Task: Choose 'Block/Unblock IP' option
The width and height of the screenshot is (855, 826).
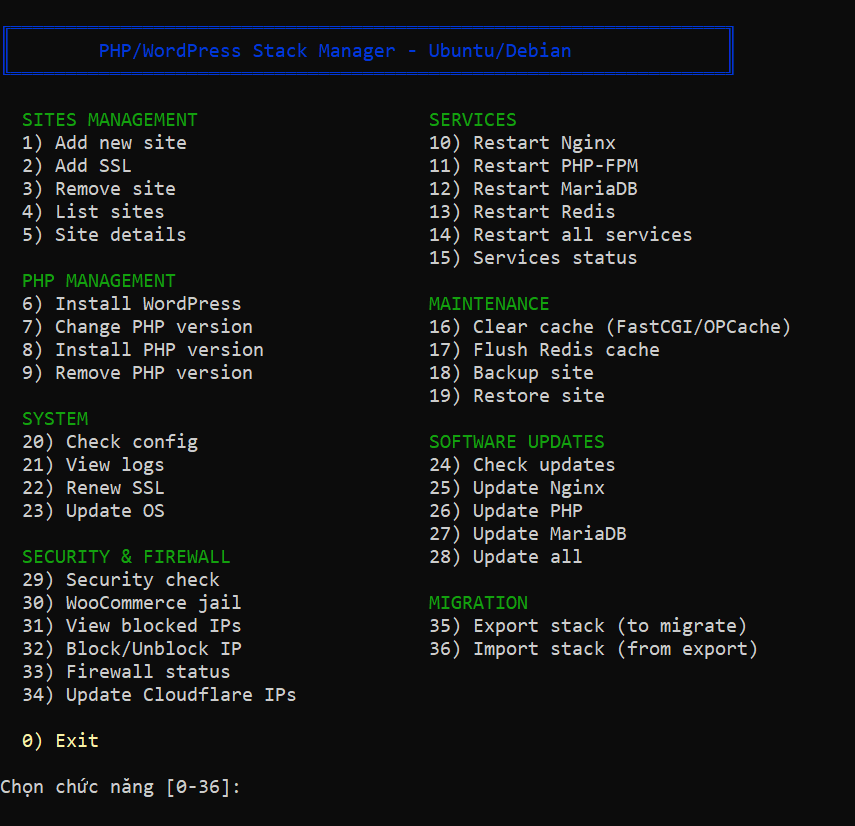Action: pos(132,649)
